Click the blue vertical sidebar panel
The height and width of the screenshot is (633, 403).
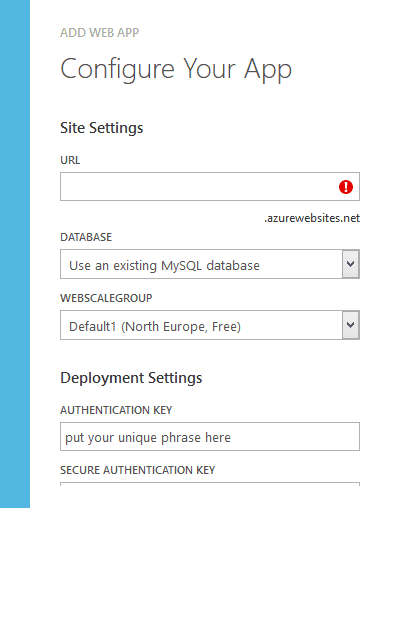coord(15,254)
